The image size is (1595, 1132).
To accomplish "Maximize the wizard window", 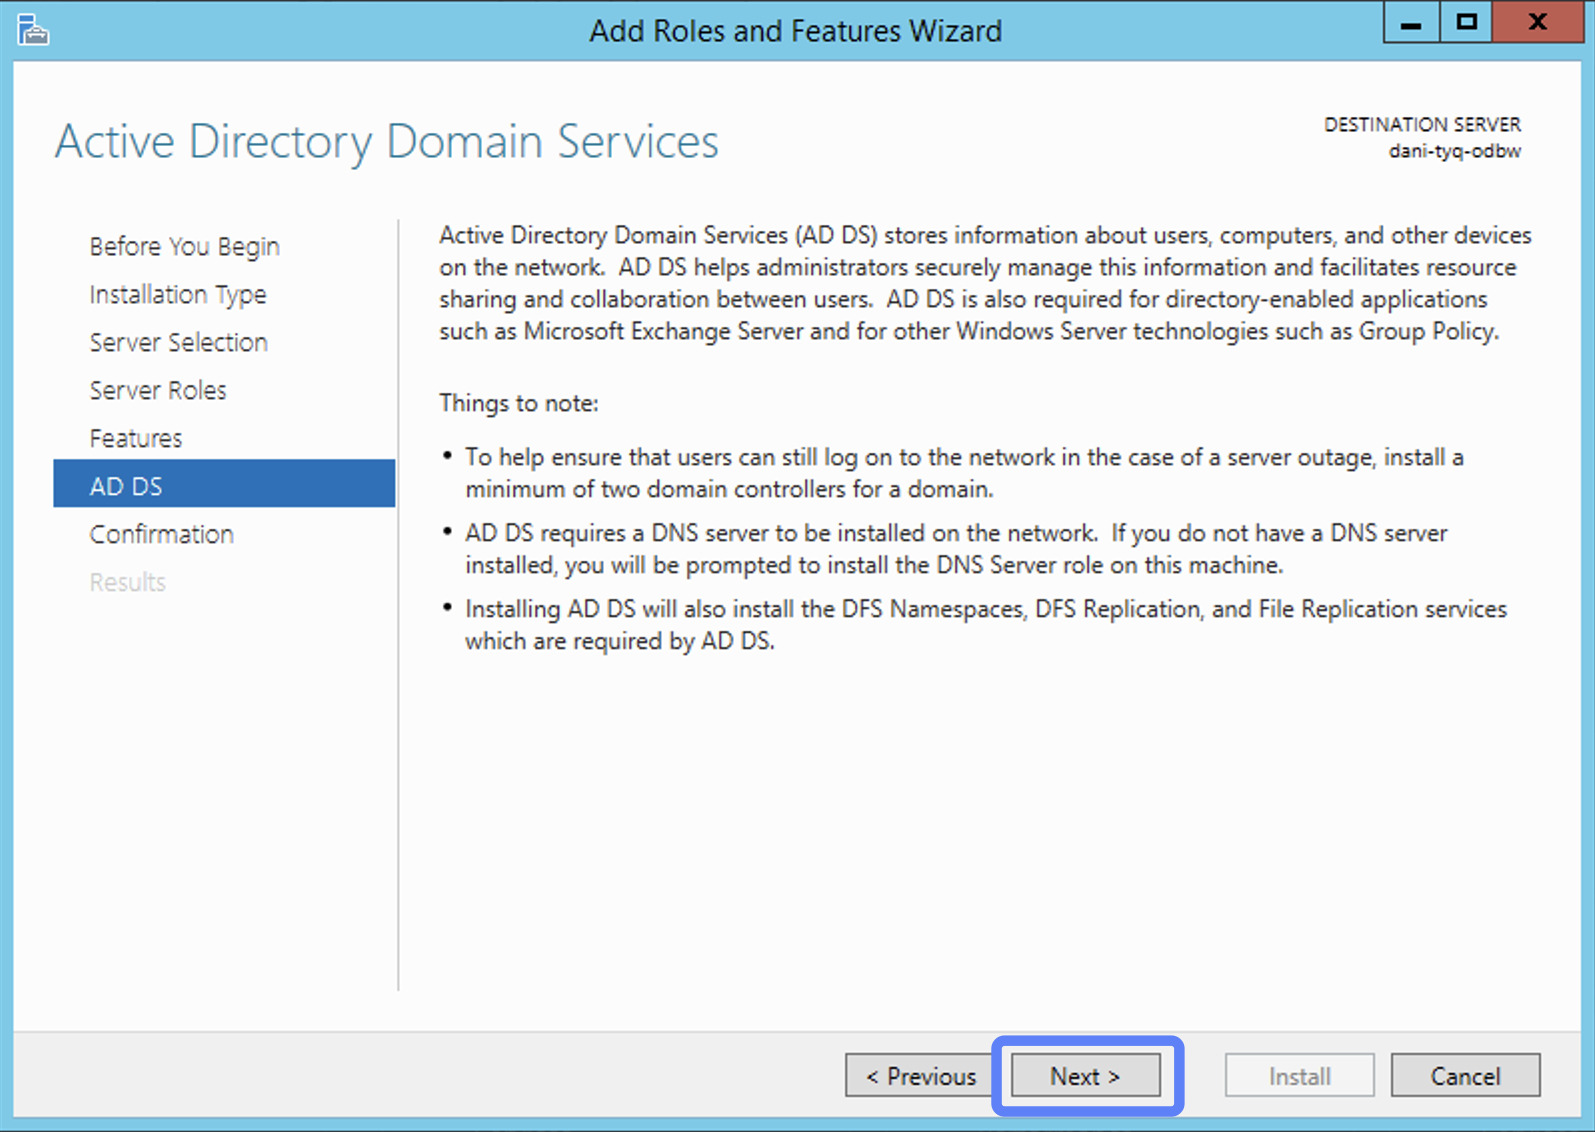I will tap(1466, 24).
